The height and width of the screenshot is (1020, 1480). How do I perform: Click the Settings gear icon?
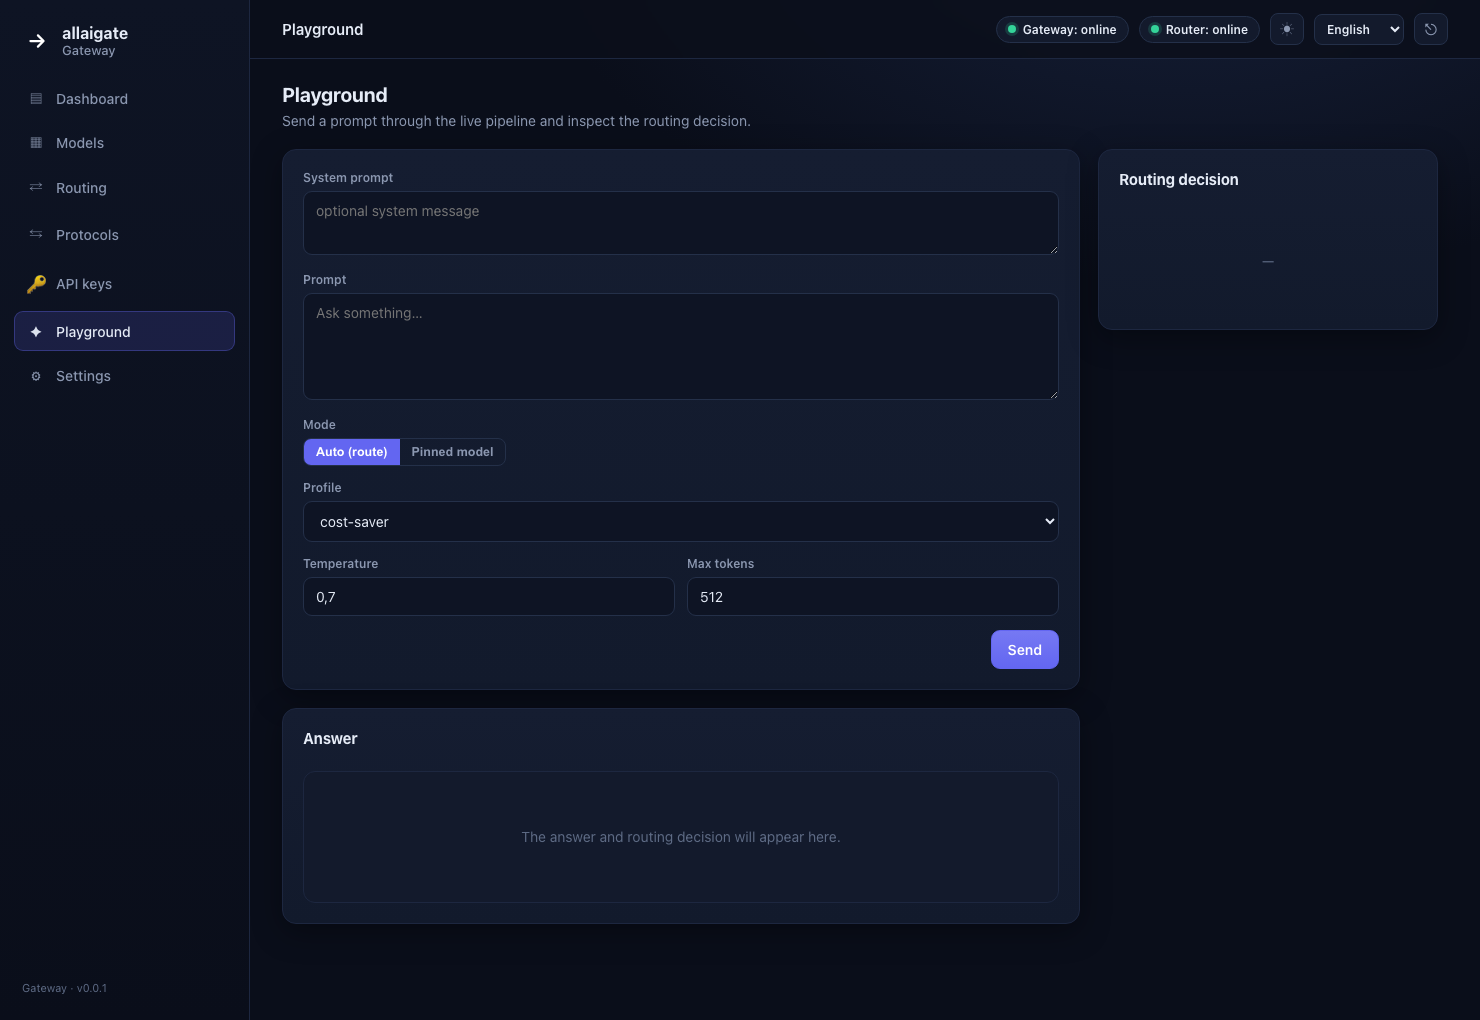coord(36,376)
